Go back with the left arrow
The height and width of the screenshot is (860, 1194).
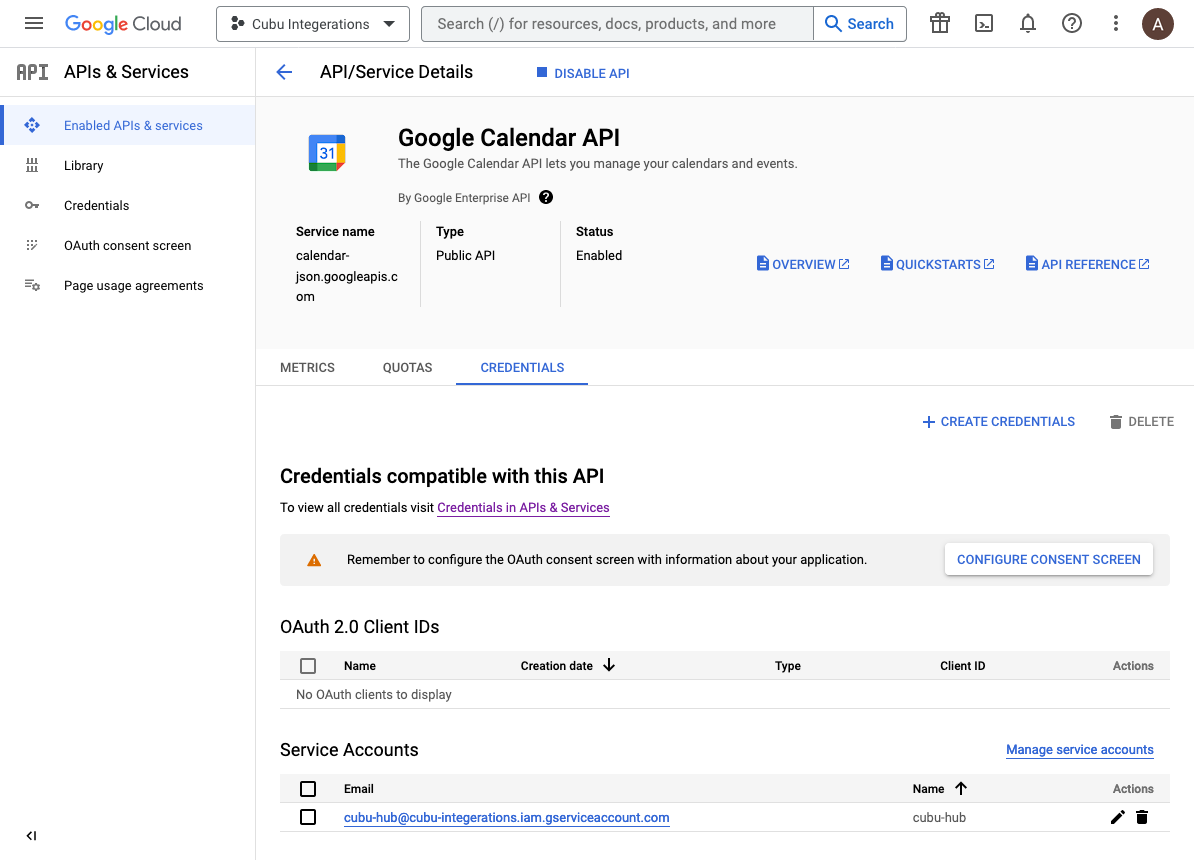(284, 72)
